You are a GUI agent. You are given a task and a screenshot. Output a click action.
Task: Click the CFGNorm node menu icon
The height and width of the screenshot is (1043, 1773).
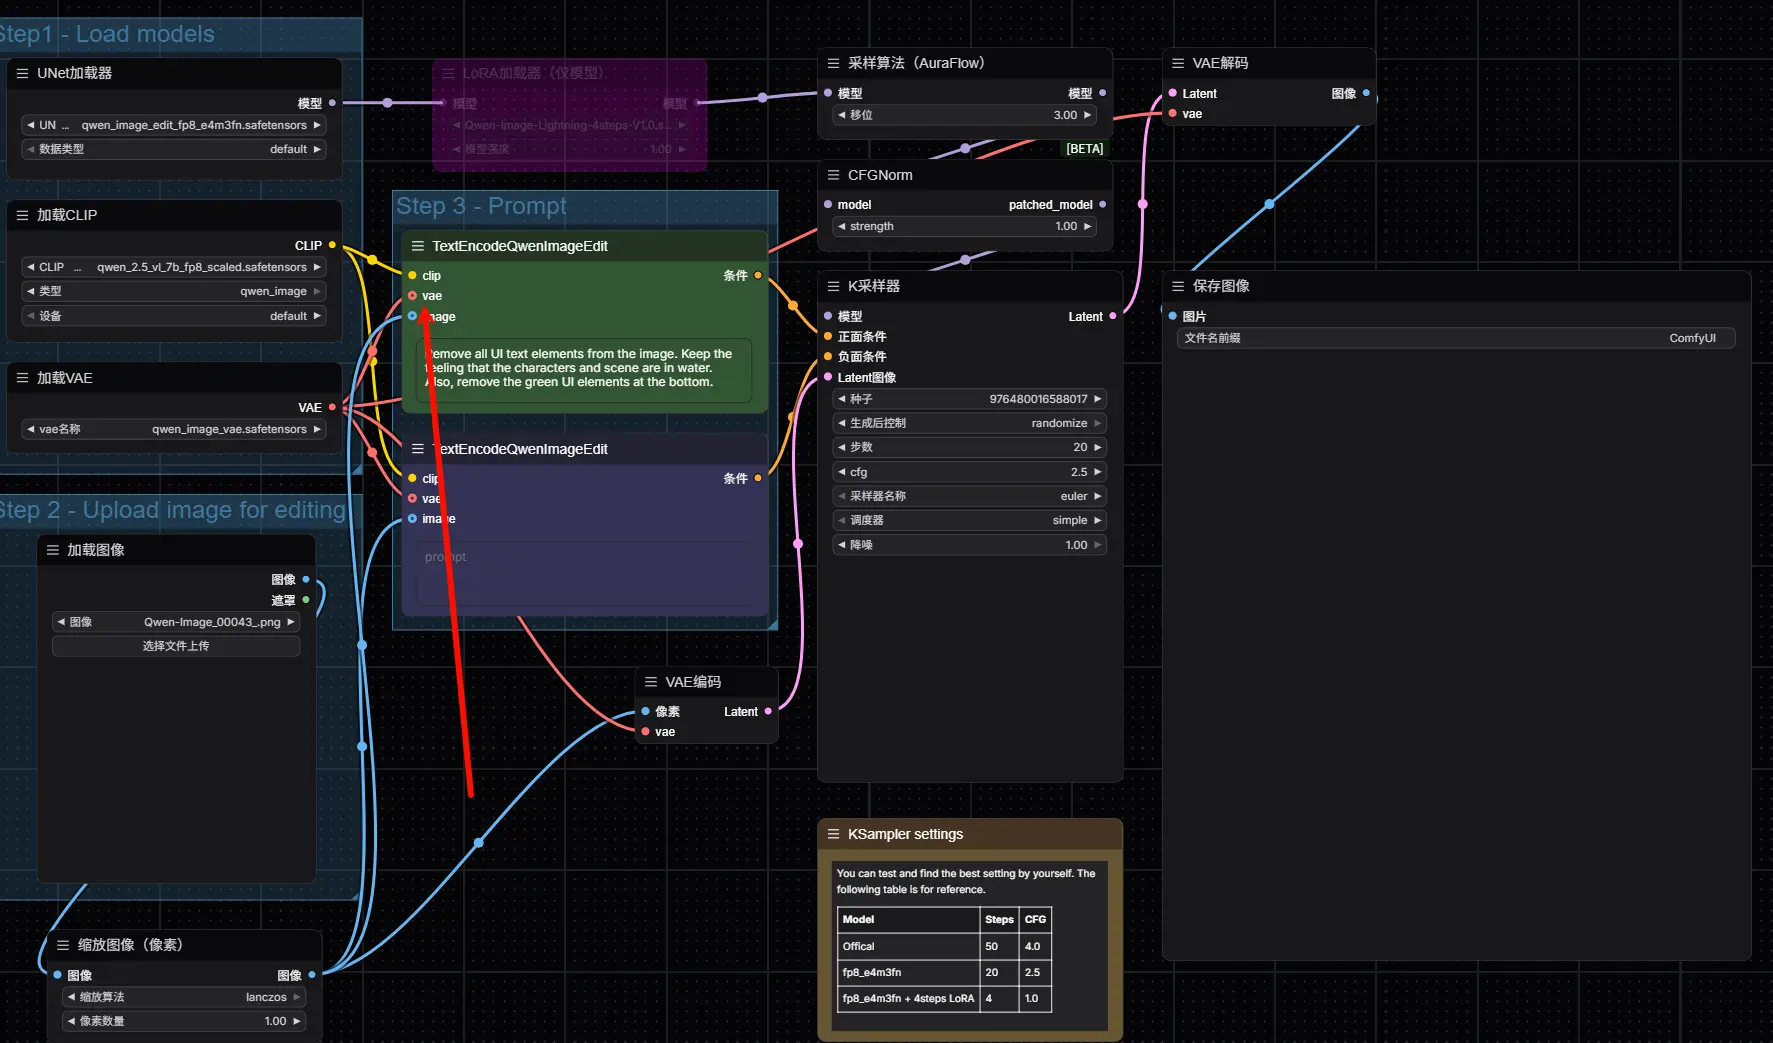[x=833, y=175]
